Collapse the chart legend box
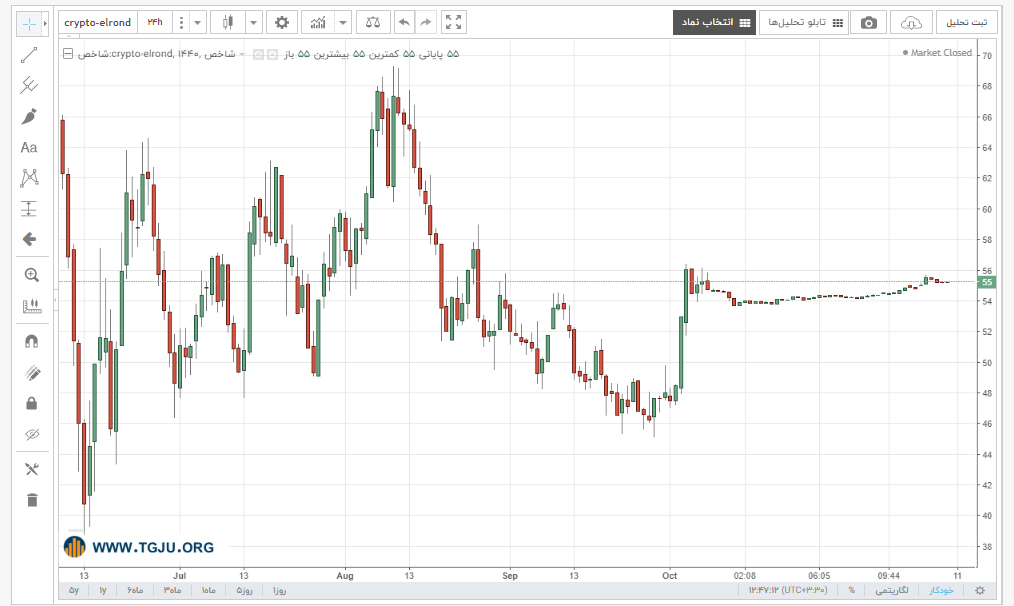 (x=68, y=54)
